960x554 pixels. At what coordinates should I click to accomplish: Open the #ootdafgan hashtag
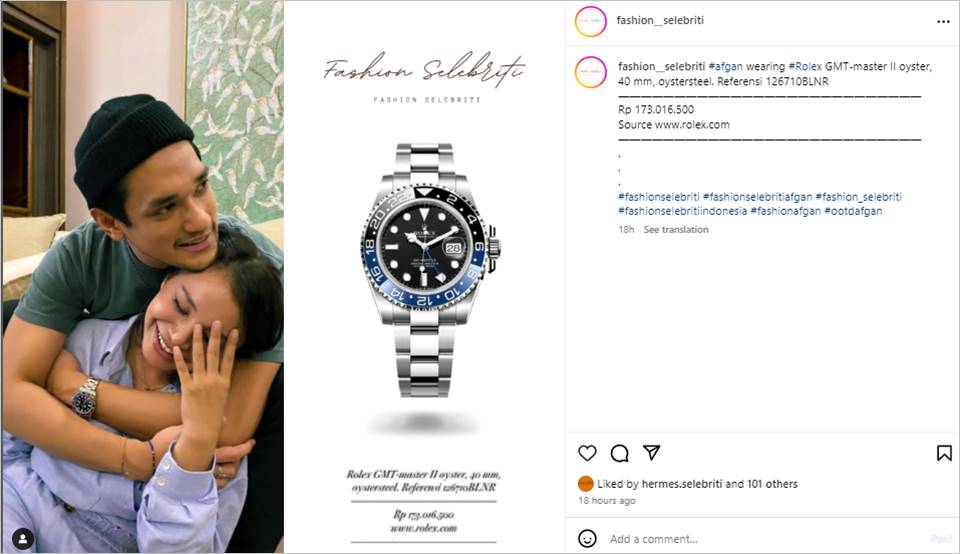(853, 211)
